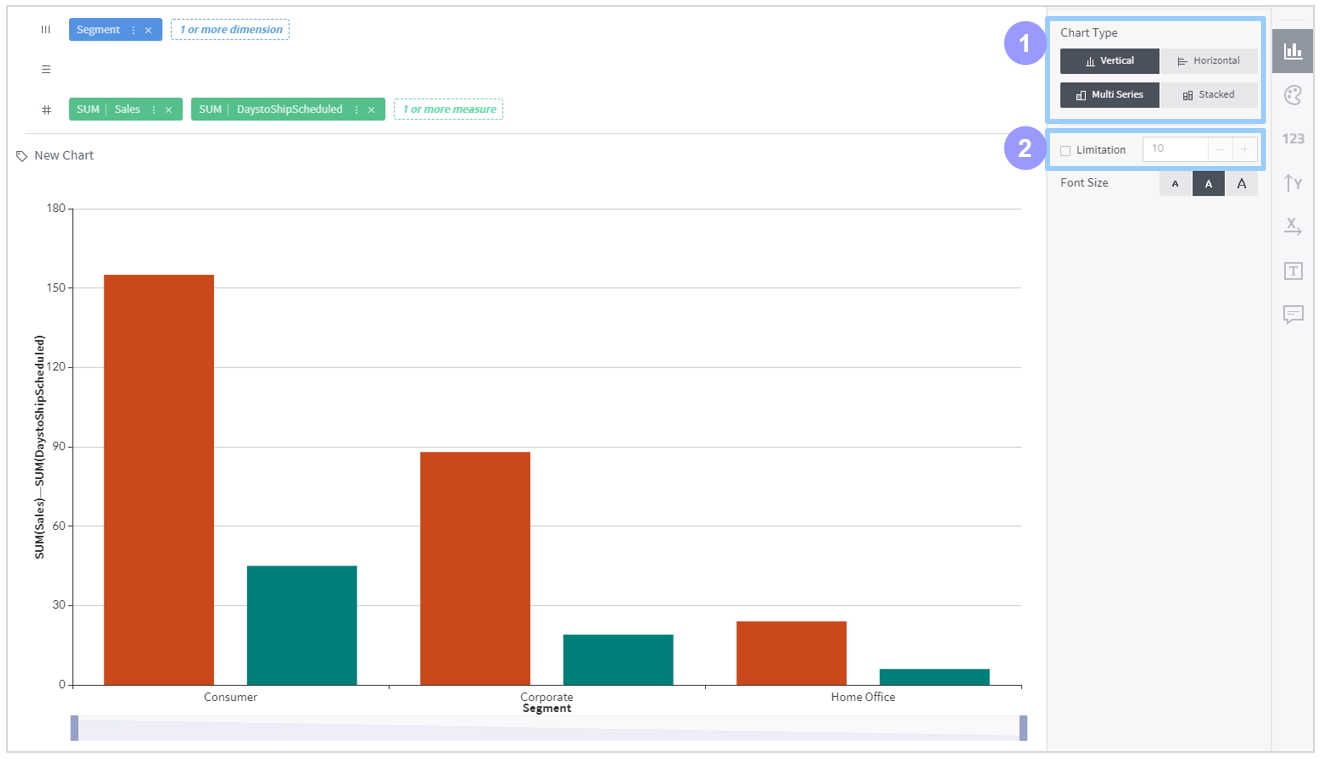This screenshot has height=759, width=1323.
Task: Open options menu on Segment pill
Action: (133, 30)
